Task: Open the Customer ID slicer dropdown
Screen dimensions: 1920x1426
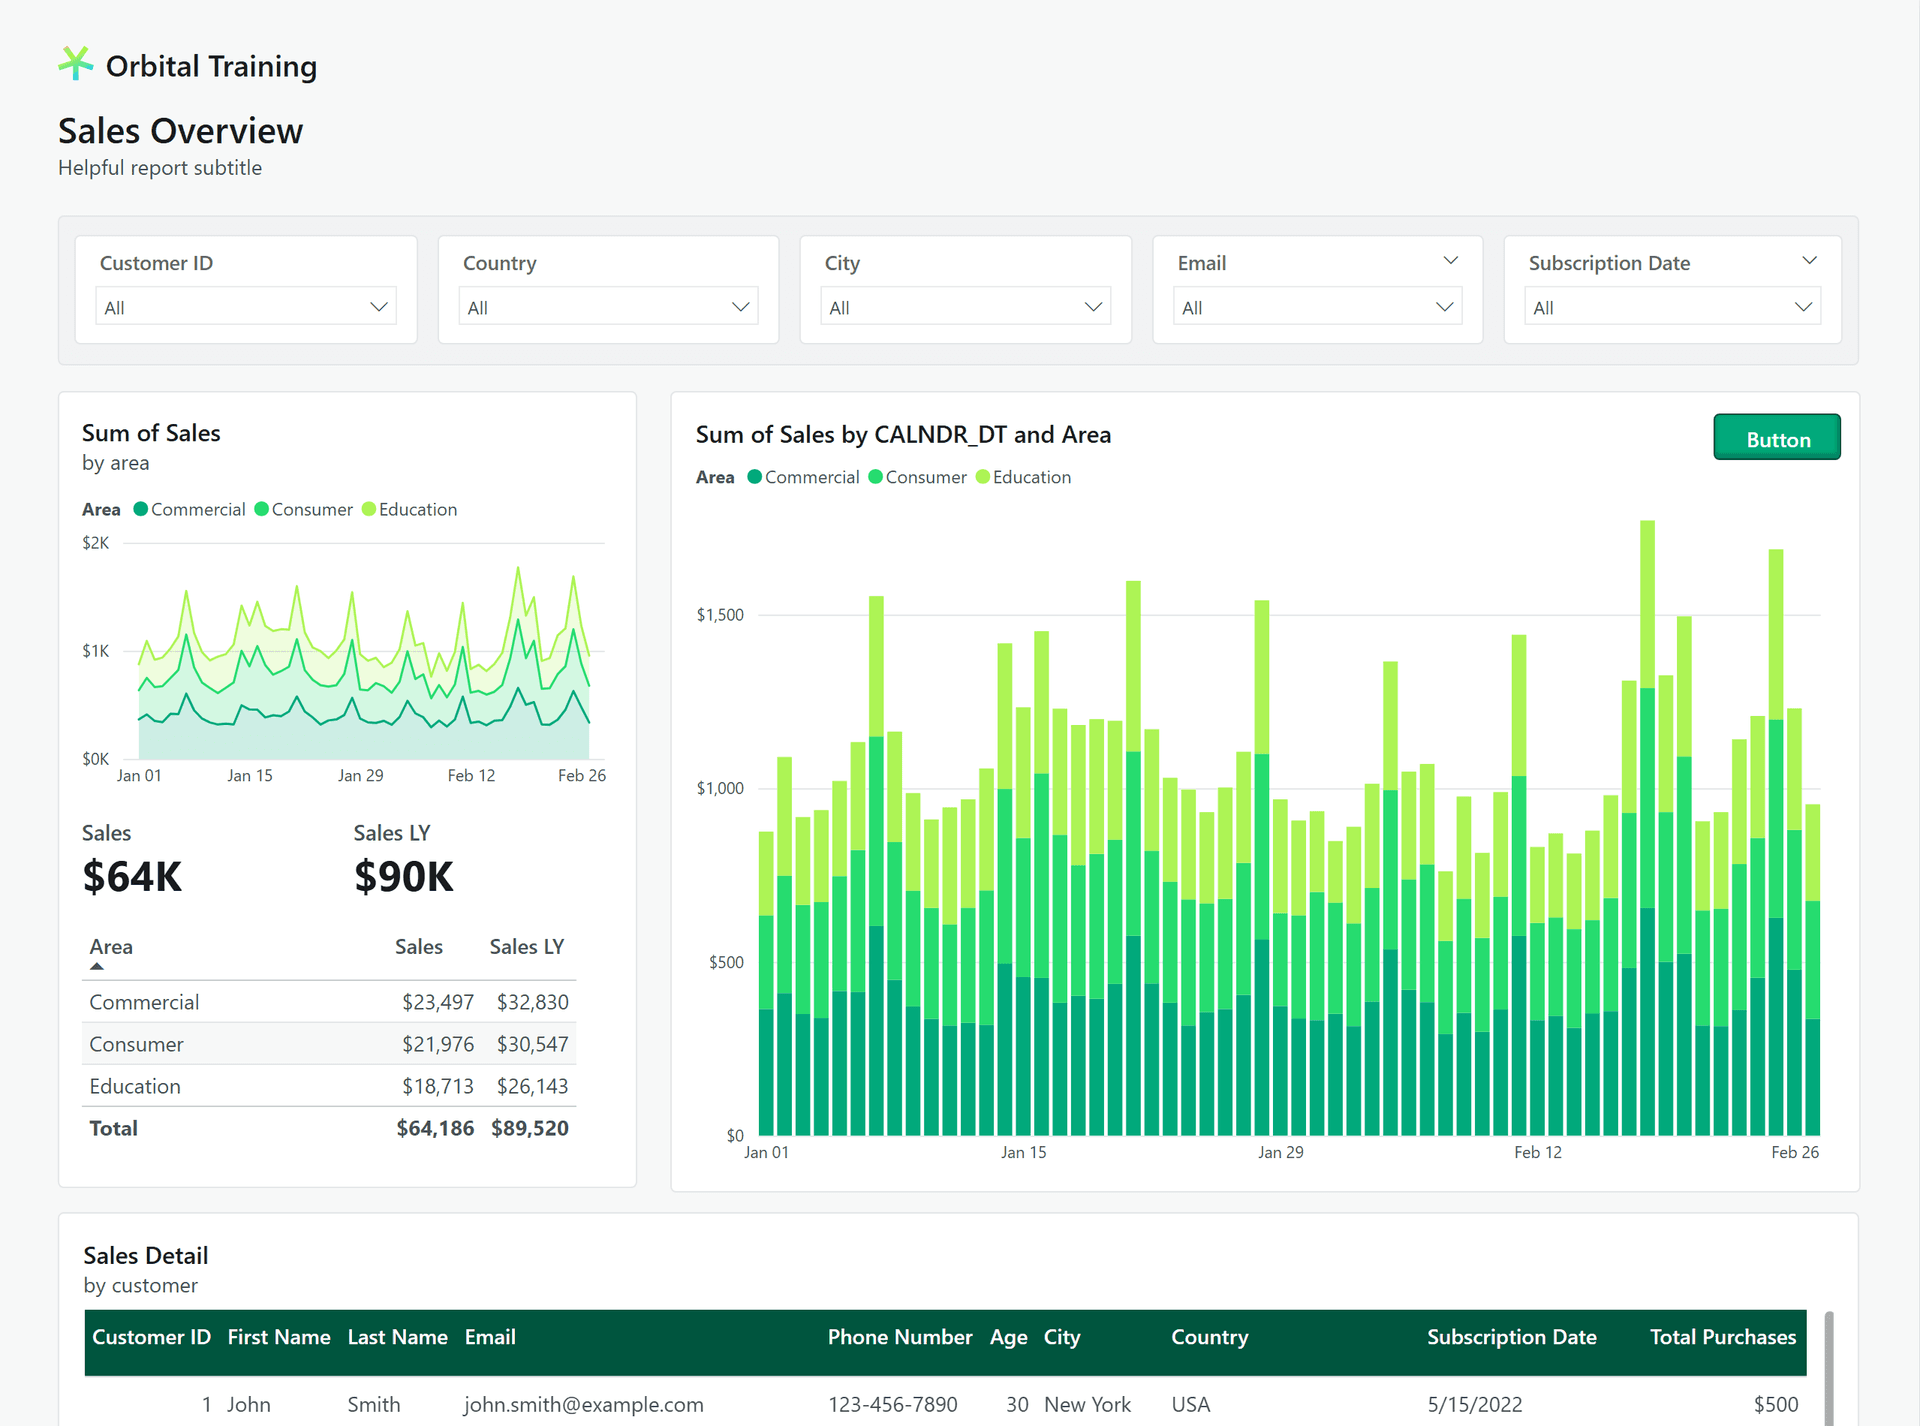Action: (x=245, y=306)
